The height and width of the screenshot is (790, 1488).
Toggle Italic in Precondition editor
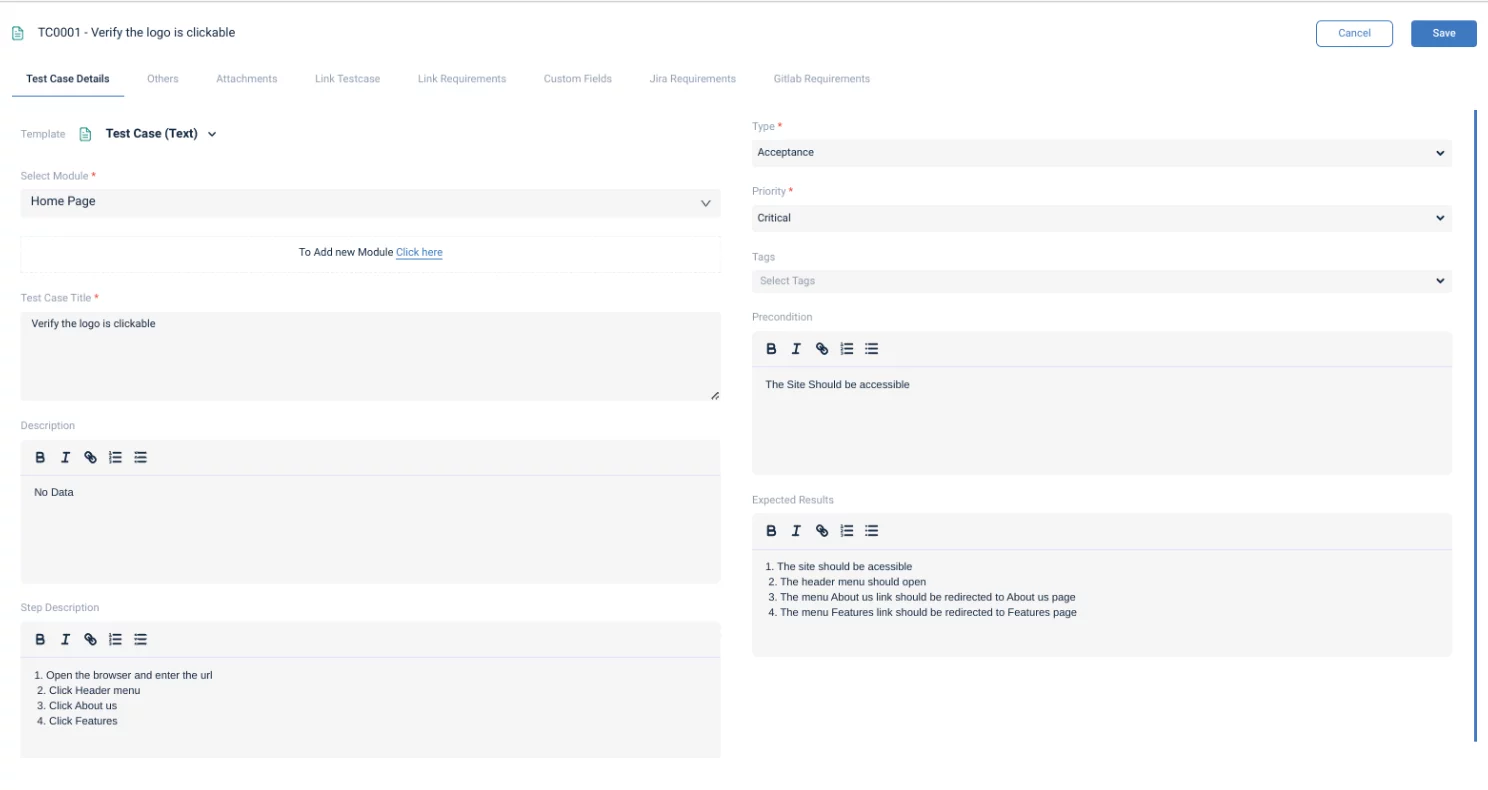[x=796, y=349]
